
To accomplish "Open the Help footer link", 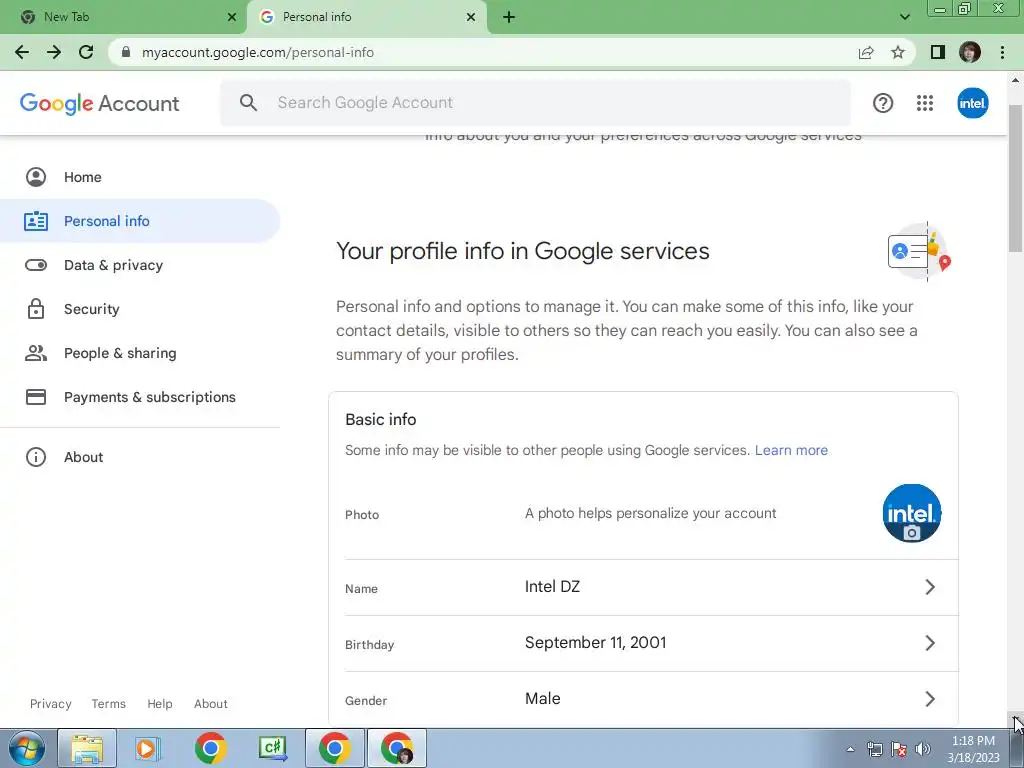I will point(160,703).
